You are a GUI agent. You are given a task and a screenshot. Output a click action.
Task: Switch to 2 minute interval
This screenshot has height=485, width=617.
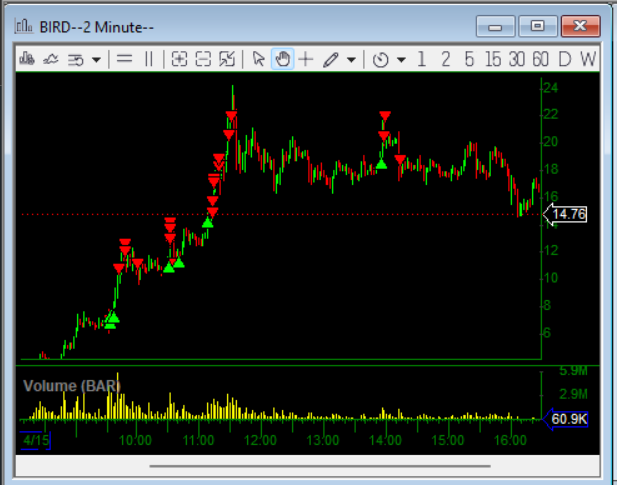[x=445, y=59]
